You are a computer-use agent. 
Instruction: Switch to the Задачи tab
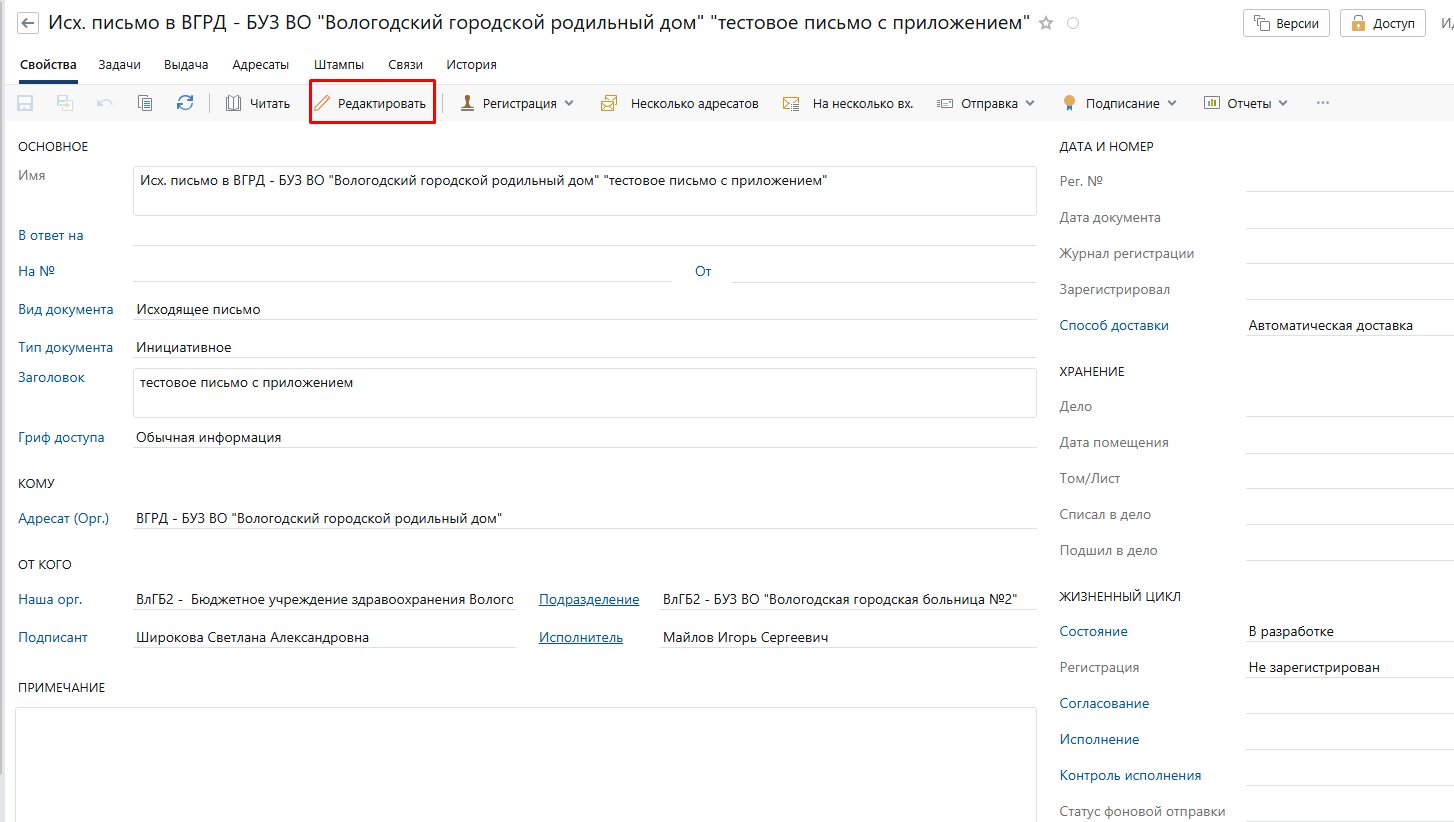click(119, 65)
